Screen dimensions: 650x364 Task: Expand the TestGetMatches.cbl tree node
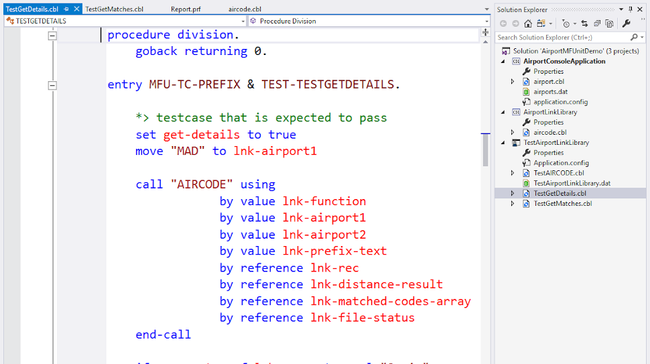click(512, 204)
